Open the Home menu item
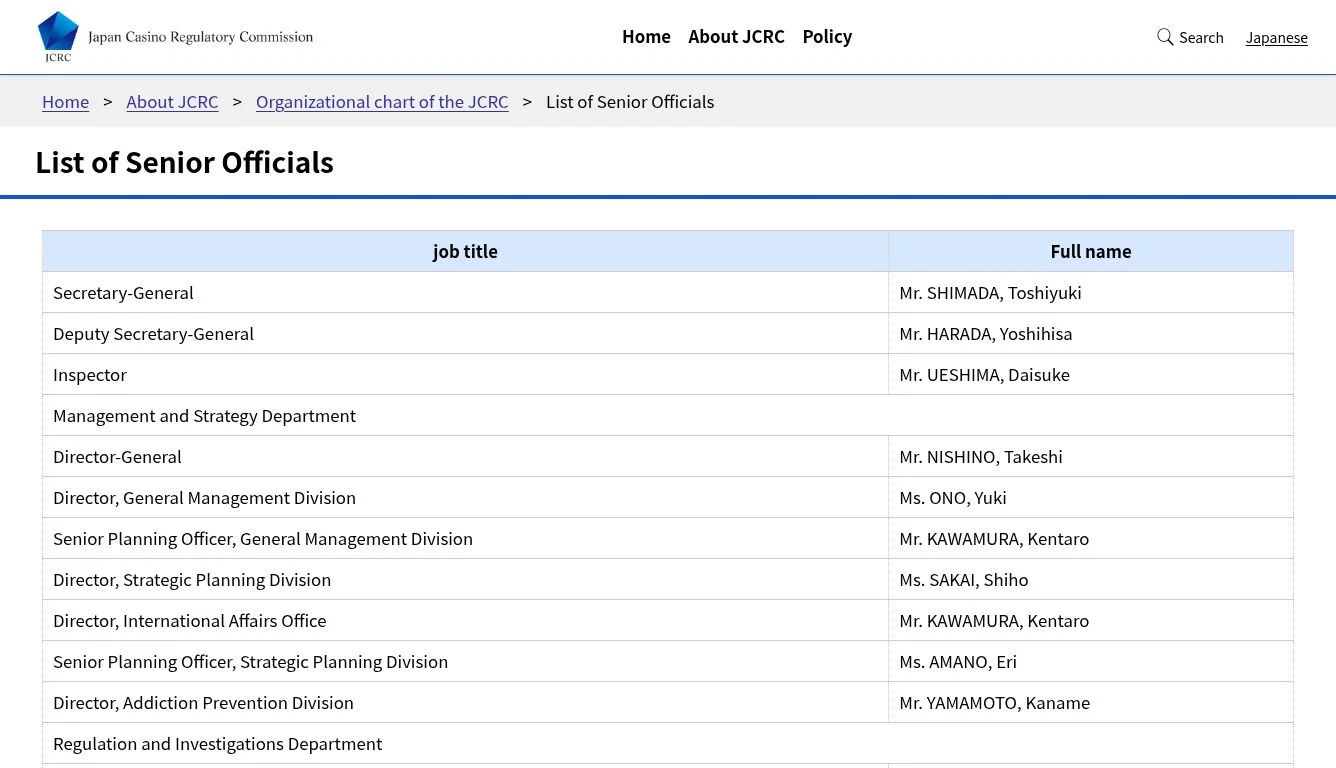Screen dimensions: 1336x768 646,36
